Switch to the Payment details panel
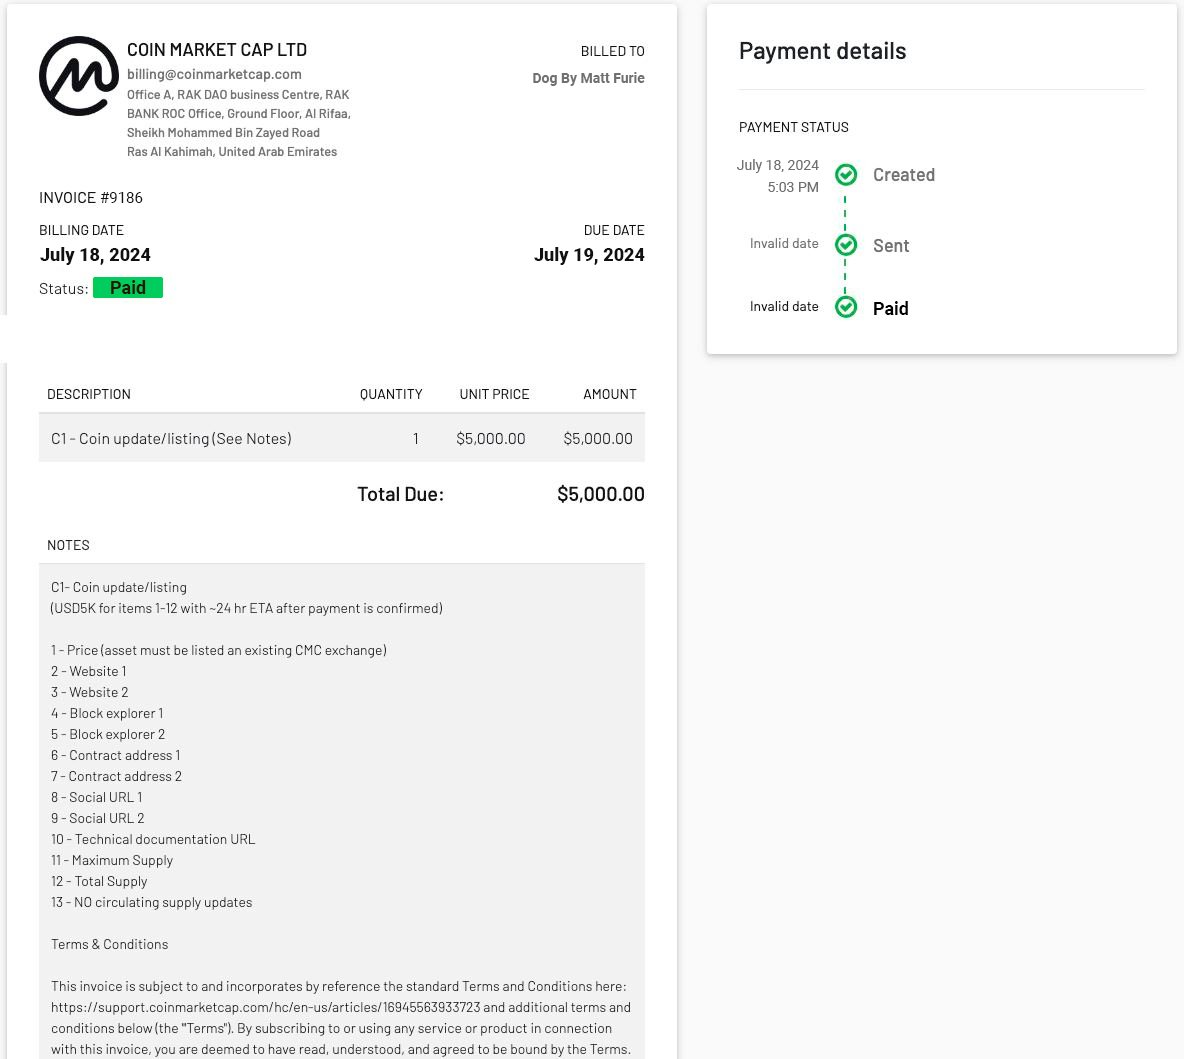The height and width of the screenshot is (1059, 1184). click(822, 50)
